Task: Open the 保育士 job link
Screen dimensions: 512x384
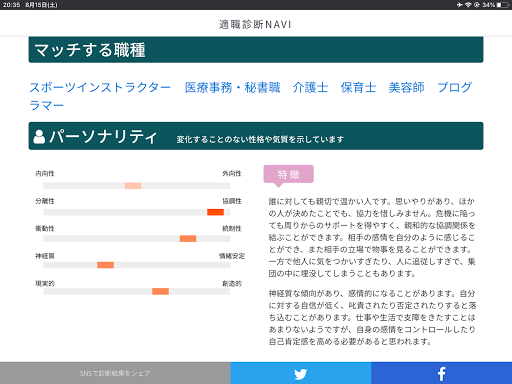Action: point(358,87)
